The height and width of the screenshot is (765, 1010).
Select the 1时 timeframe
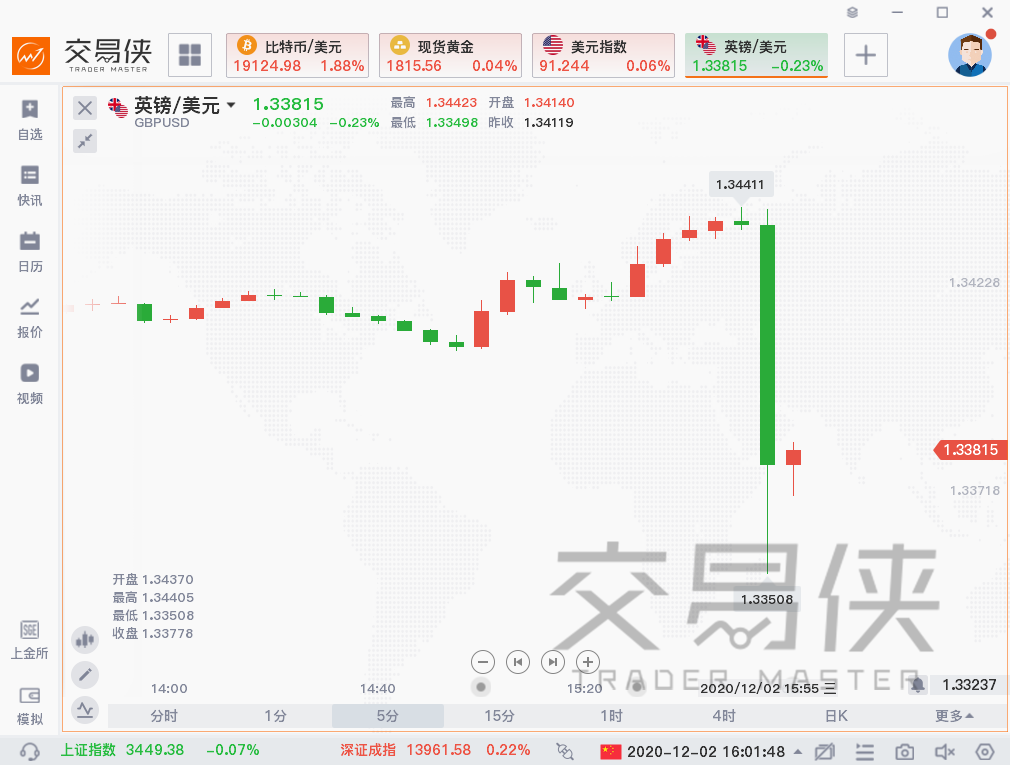(612, 716)
